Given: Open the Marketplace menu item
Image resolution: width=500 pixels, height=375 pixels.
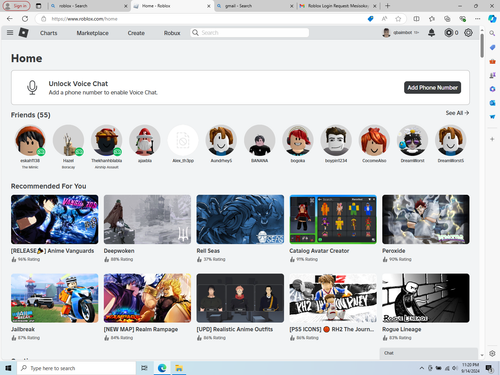Looking at the screenshot, I should [93, 33].
